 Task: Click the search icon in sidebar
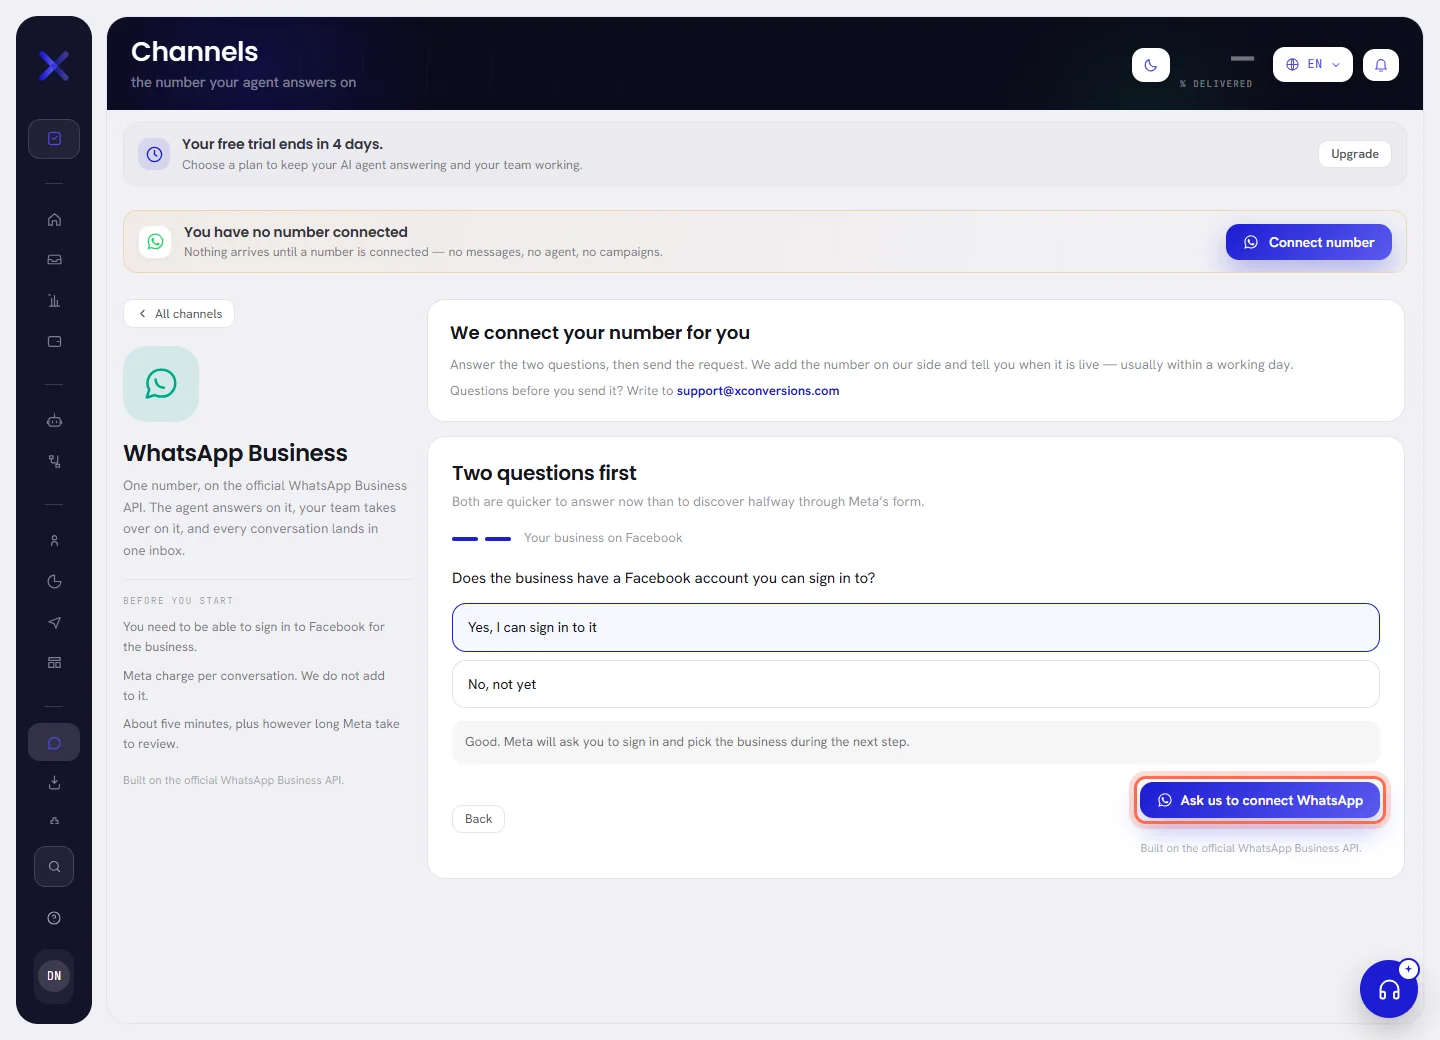click(54, 867)
